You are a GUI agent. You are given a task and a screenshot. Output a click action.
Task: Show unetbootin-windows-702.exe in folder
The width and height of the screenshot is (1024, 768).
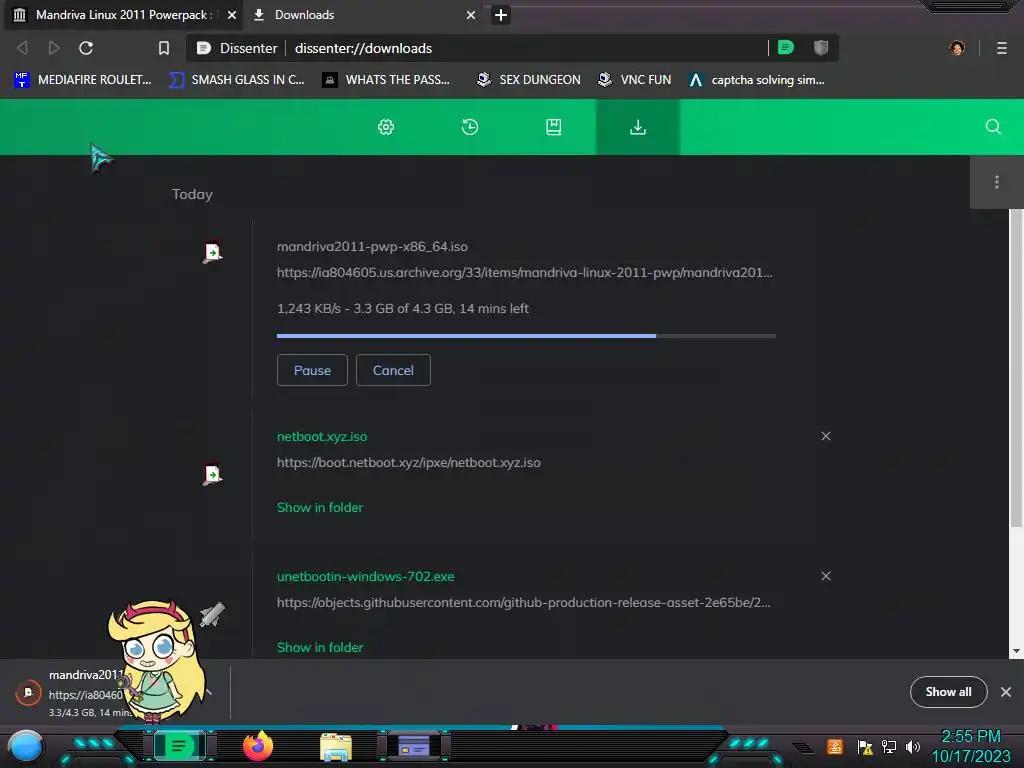coord(320,647)
